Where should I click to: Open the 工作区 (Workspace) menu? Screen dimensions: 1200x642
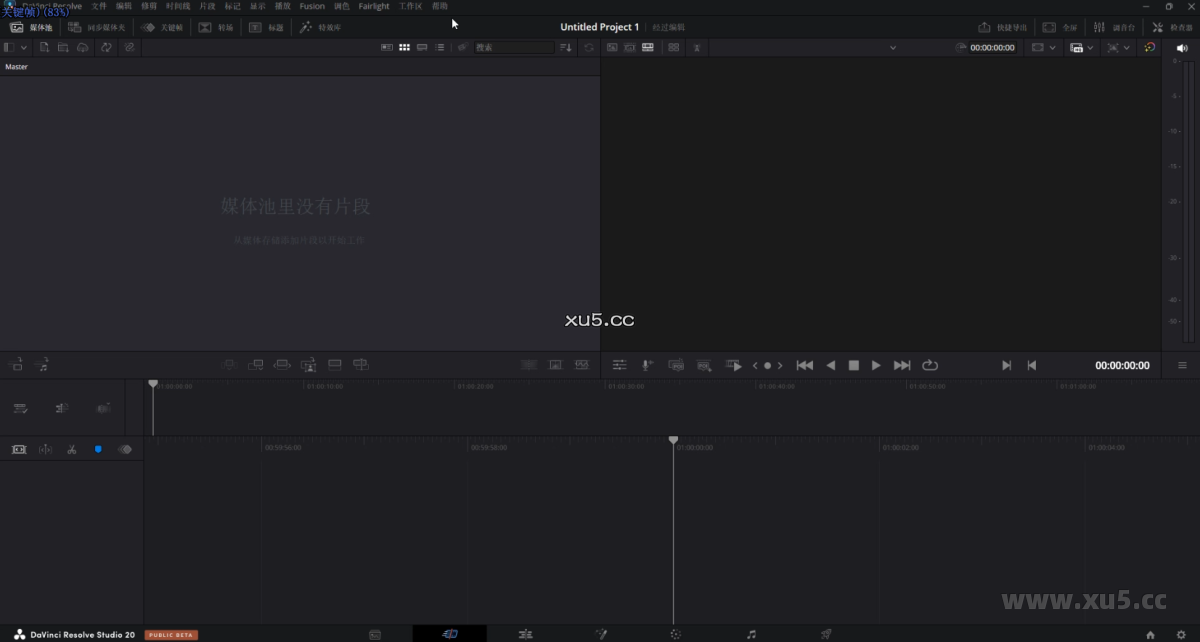pos(411,6)
